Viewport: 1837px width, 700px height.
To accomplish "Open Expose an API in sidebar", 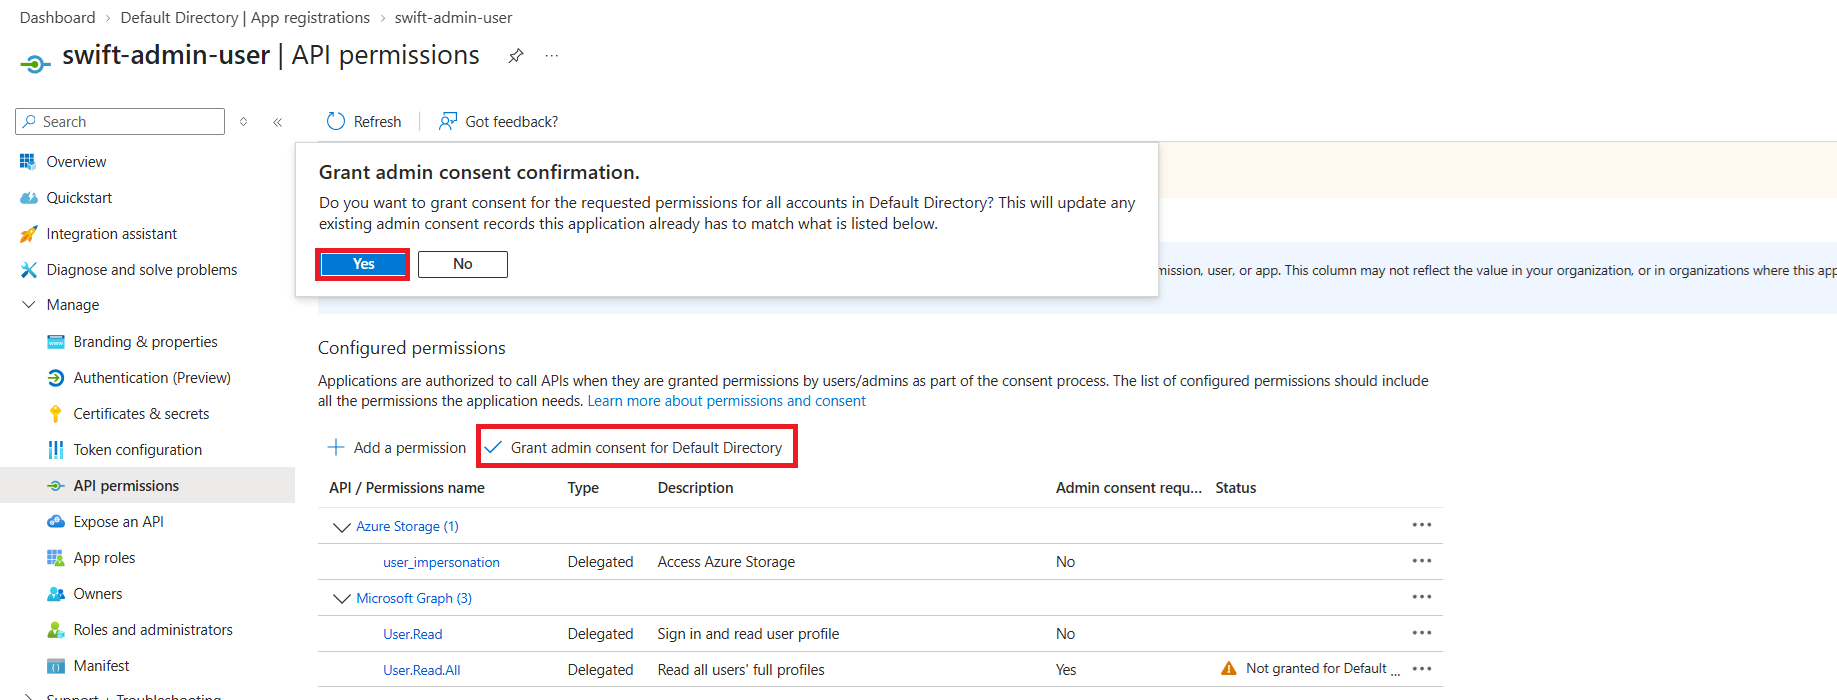I will (118, 522).
